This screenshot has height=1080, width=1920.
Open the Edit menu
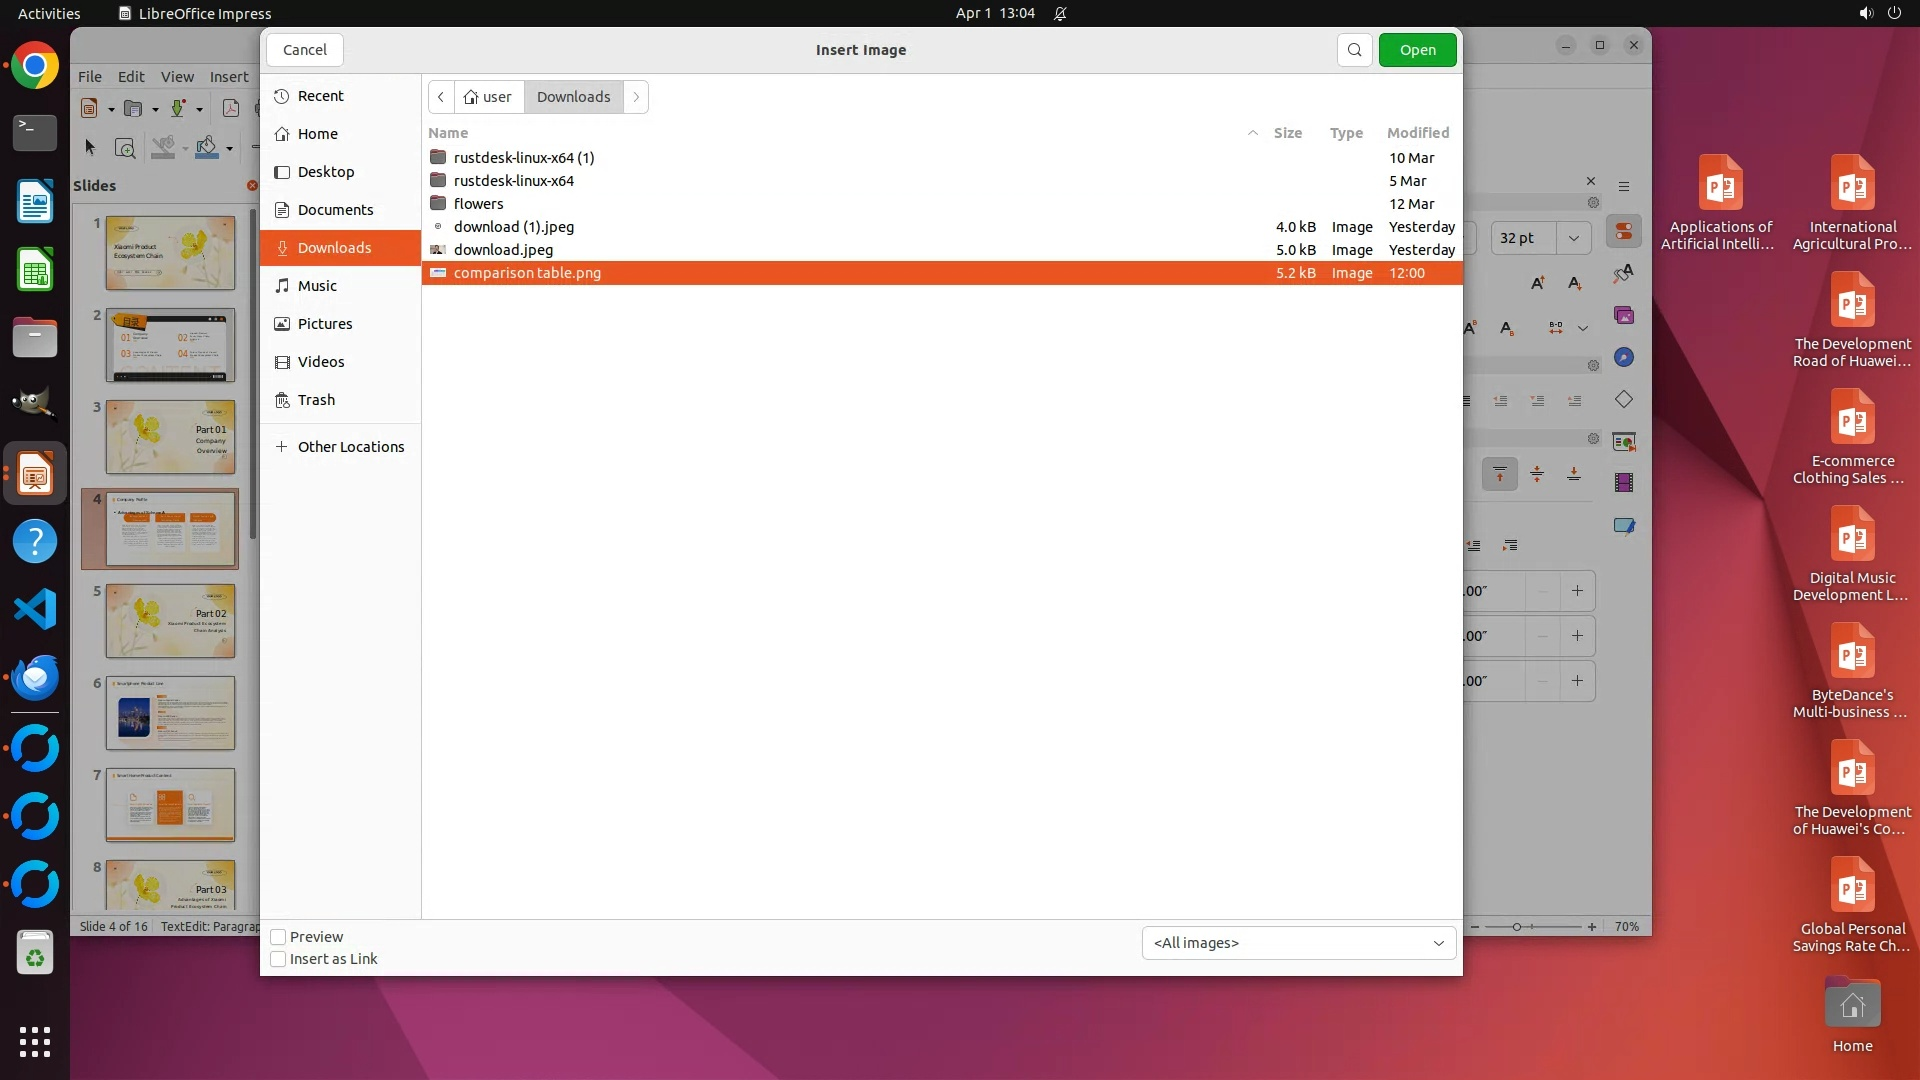pos(131,76)
